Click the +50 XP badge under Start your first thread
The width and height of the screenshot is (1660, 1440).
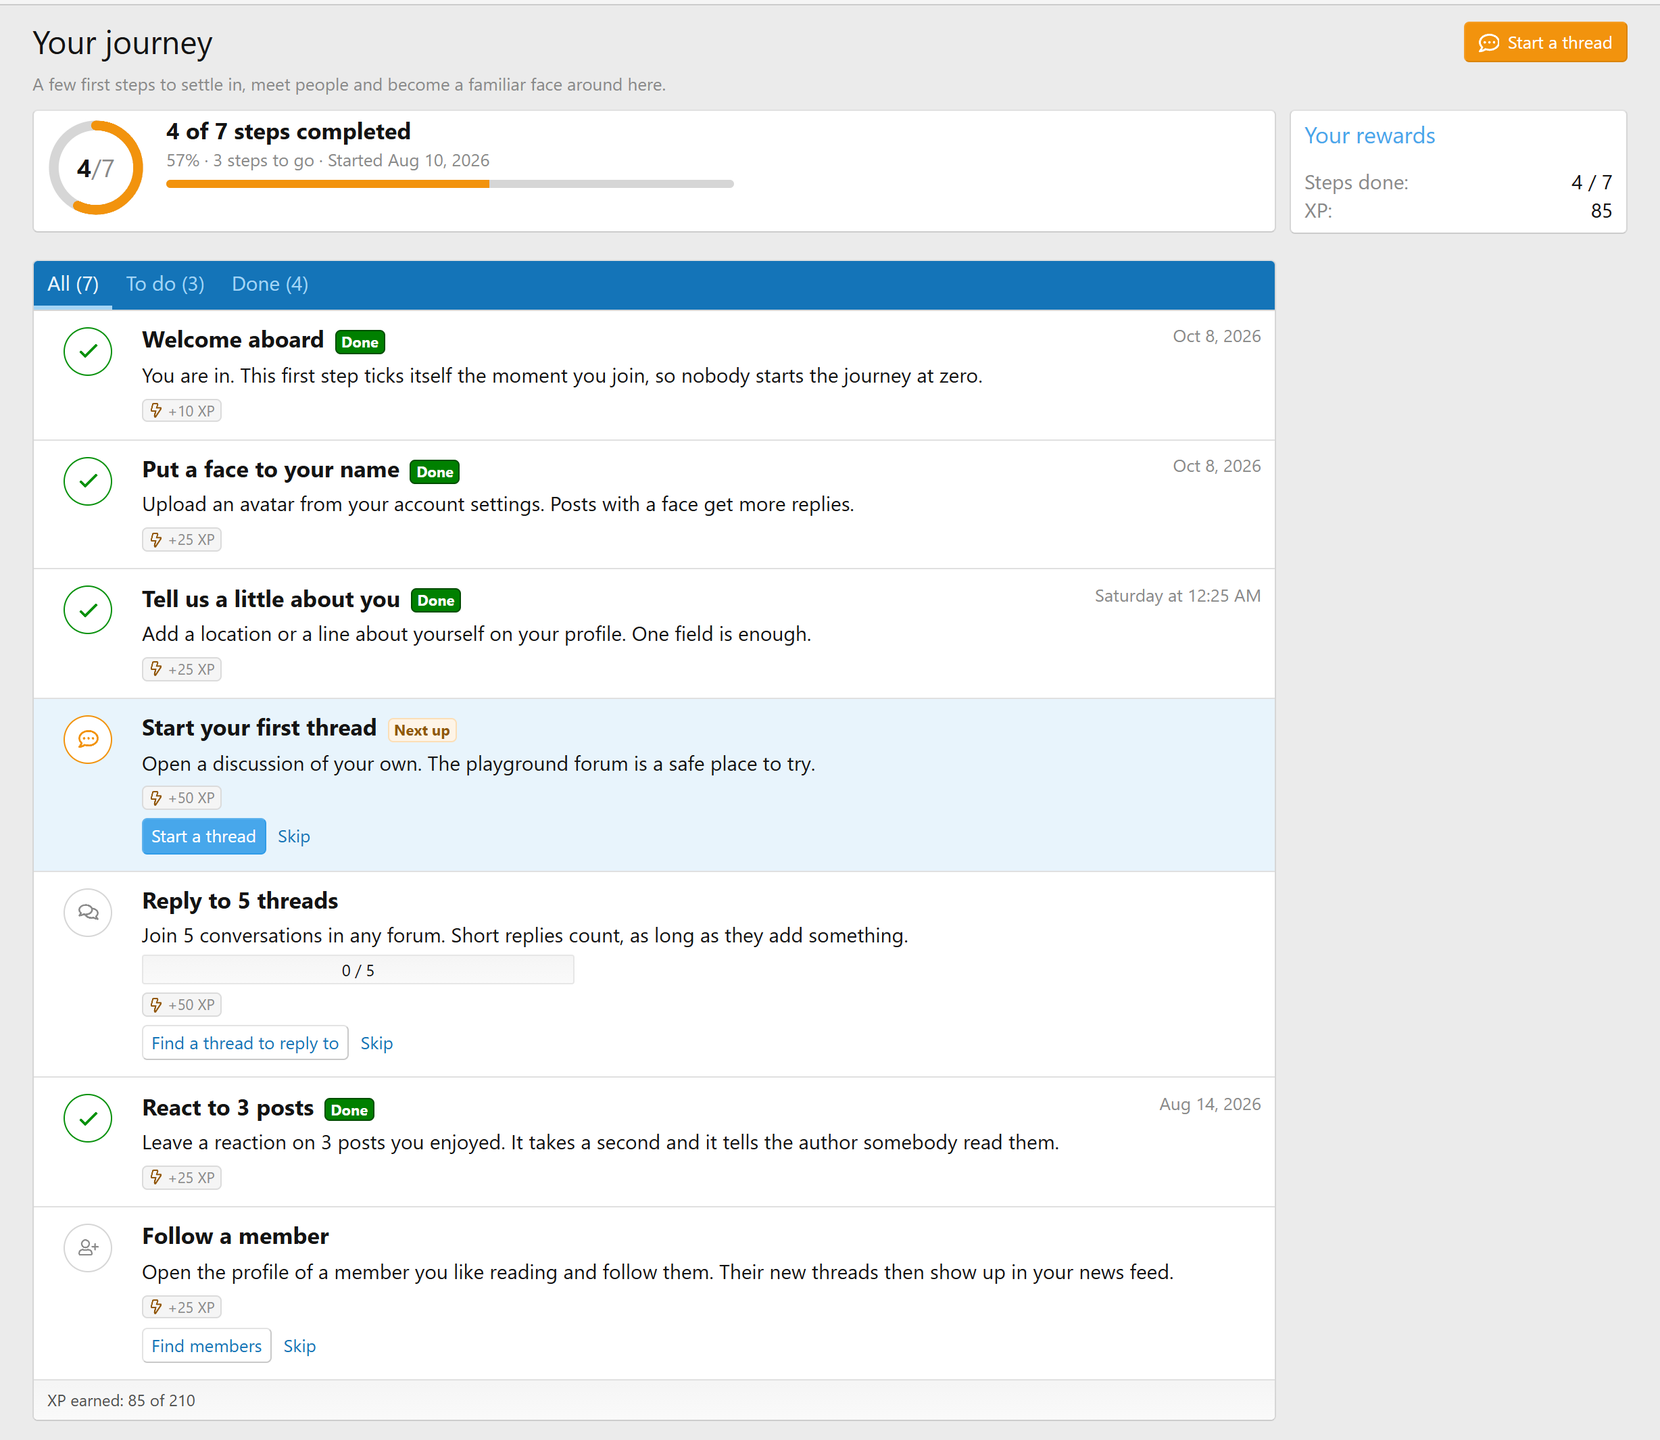pos(182,798)
